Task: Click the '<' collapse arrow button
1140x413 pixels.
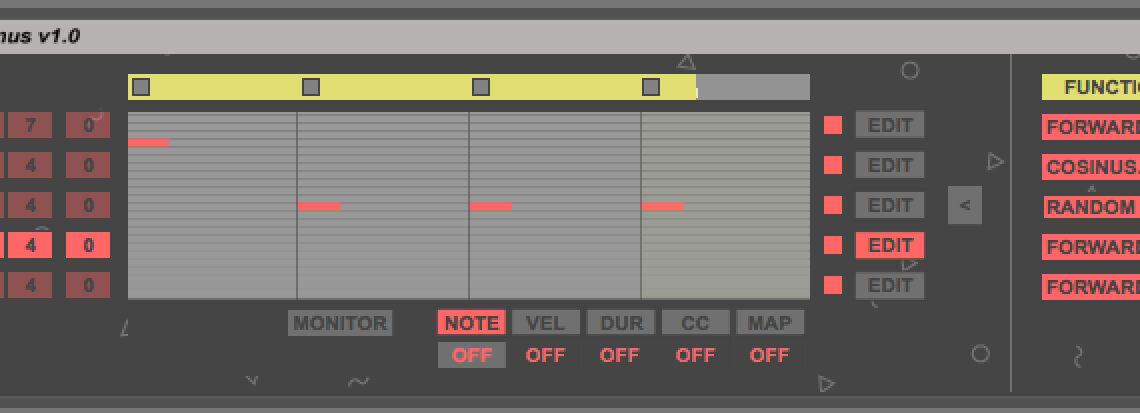Action: click(964, 205)
